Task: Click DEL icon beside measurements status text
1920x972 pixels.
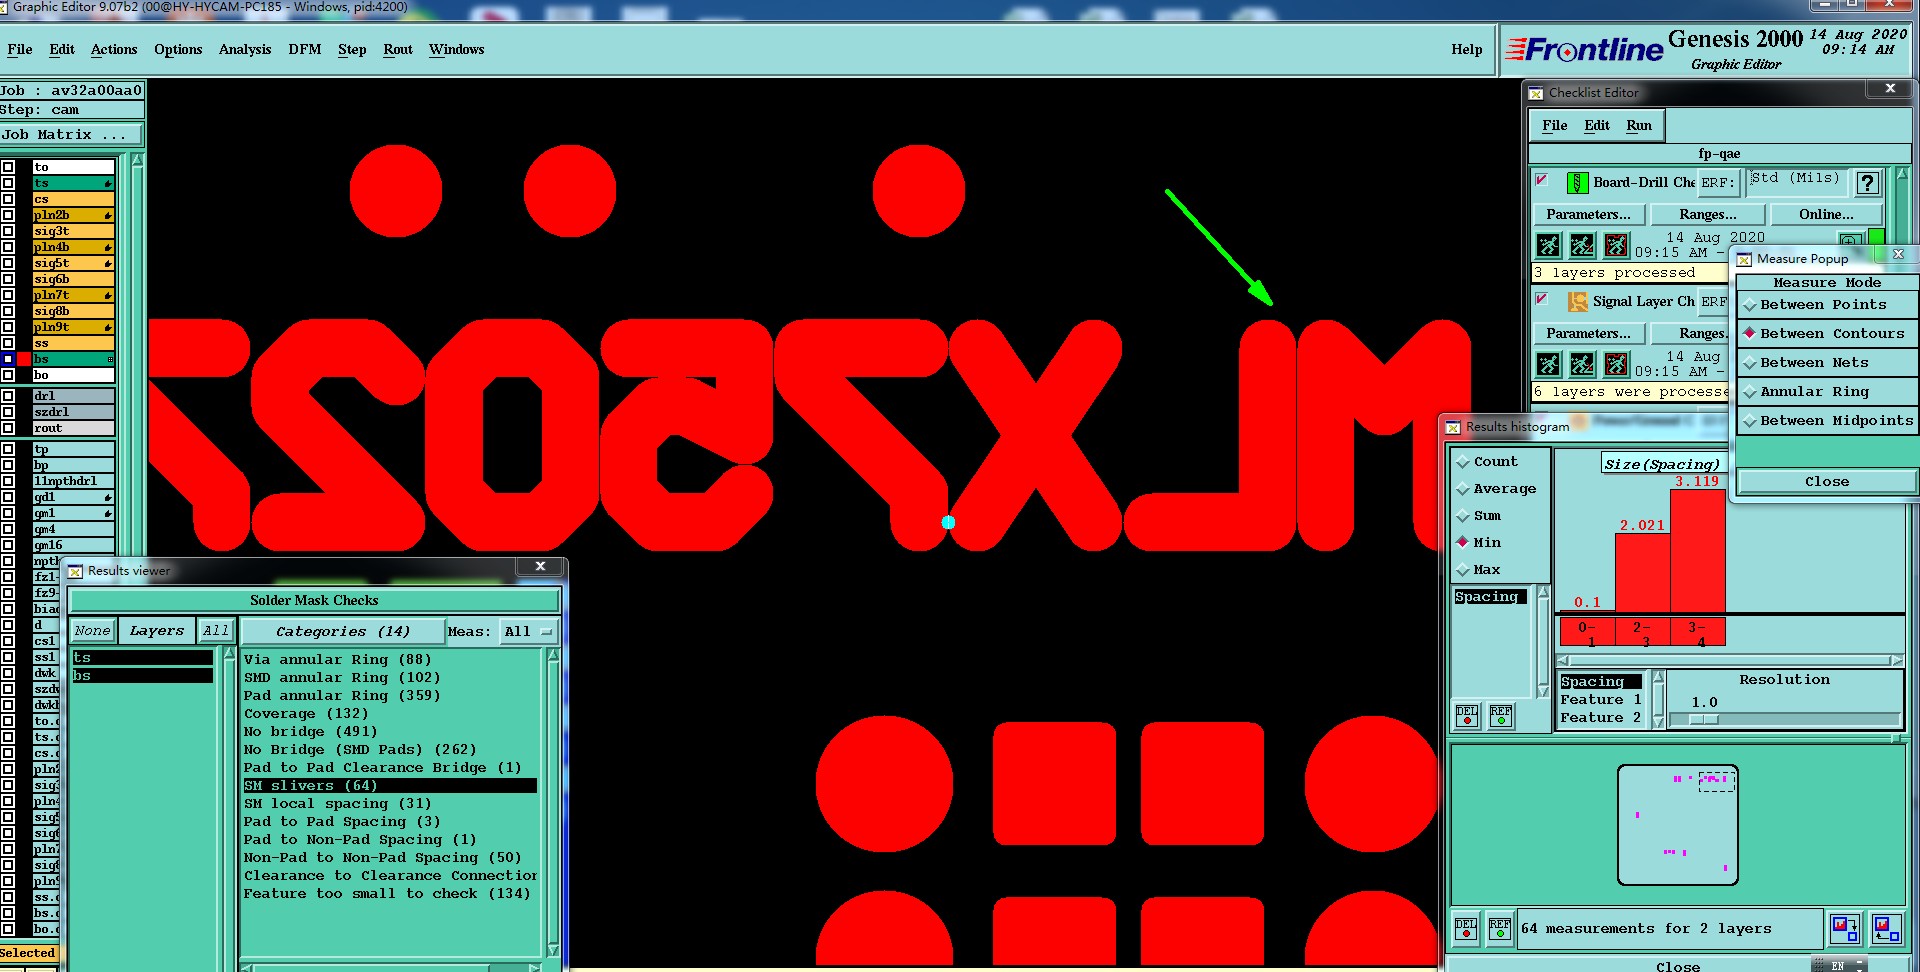Action: coord(1466,929)
